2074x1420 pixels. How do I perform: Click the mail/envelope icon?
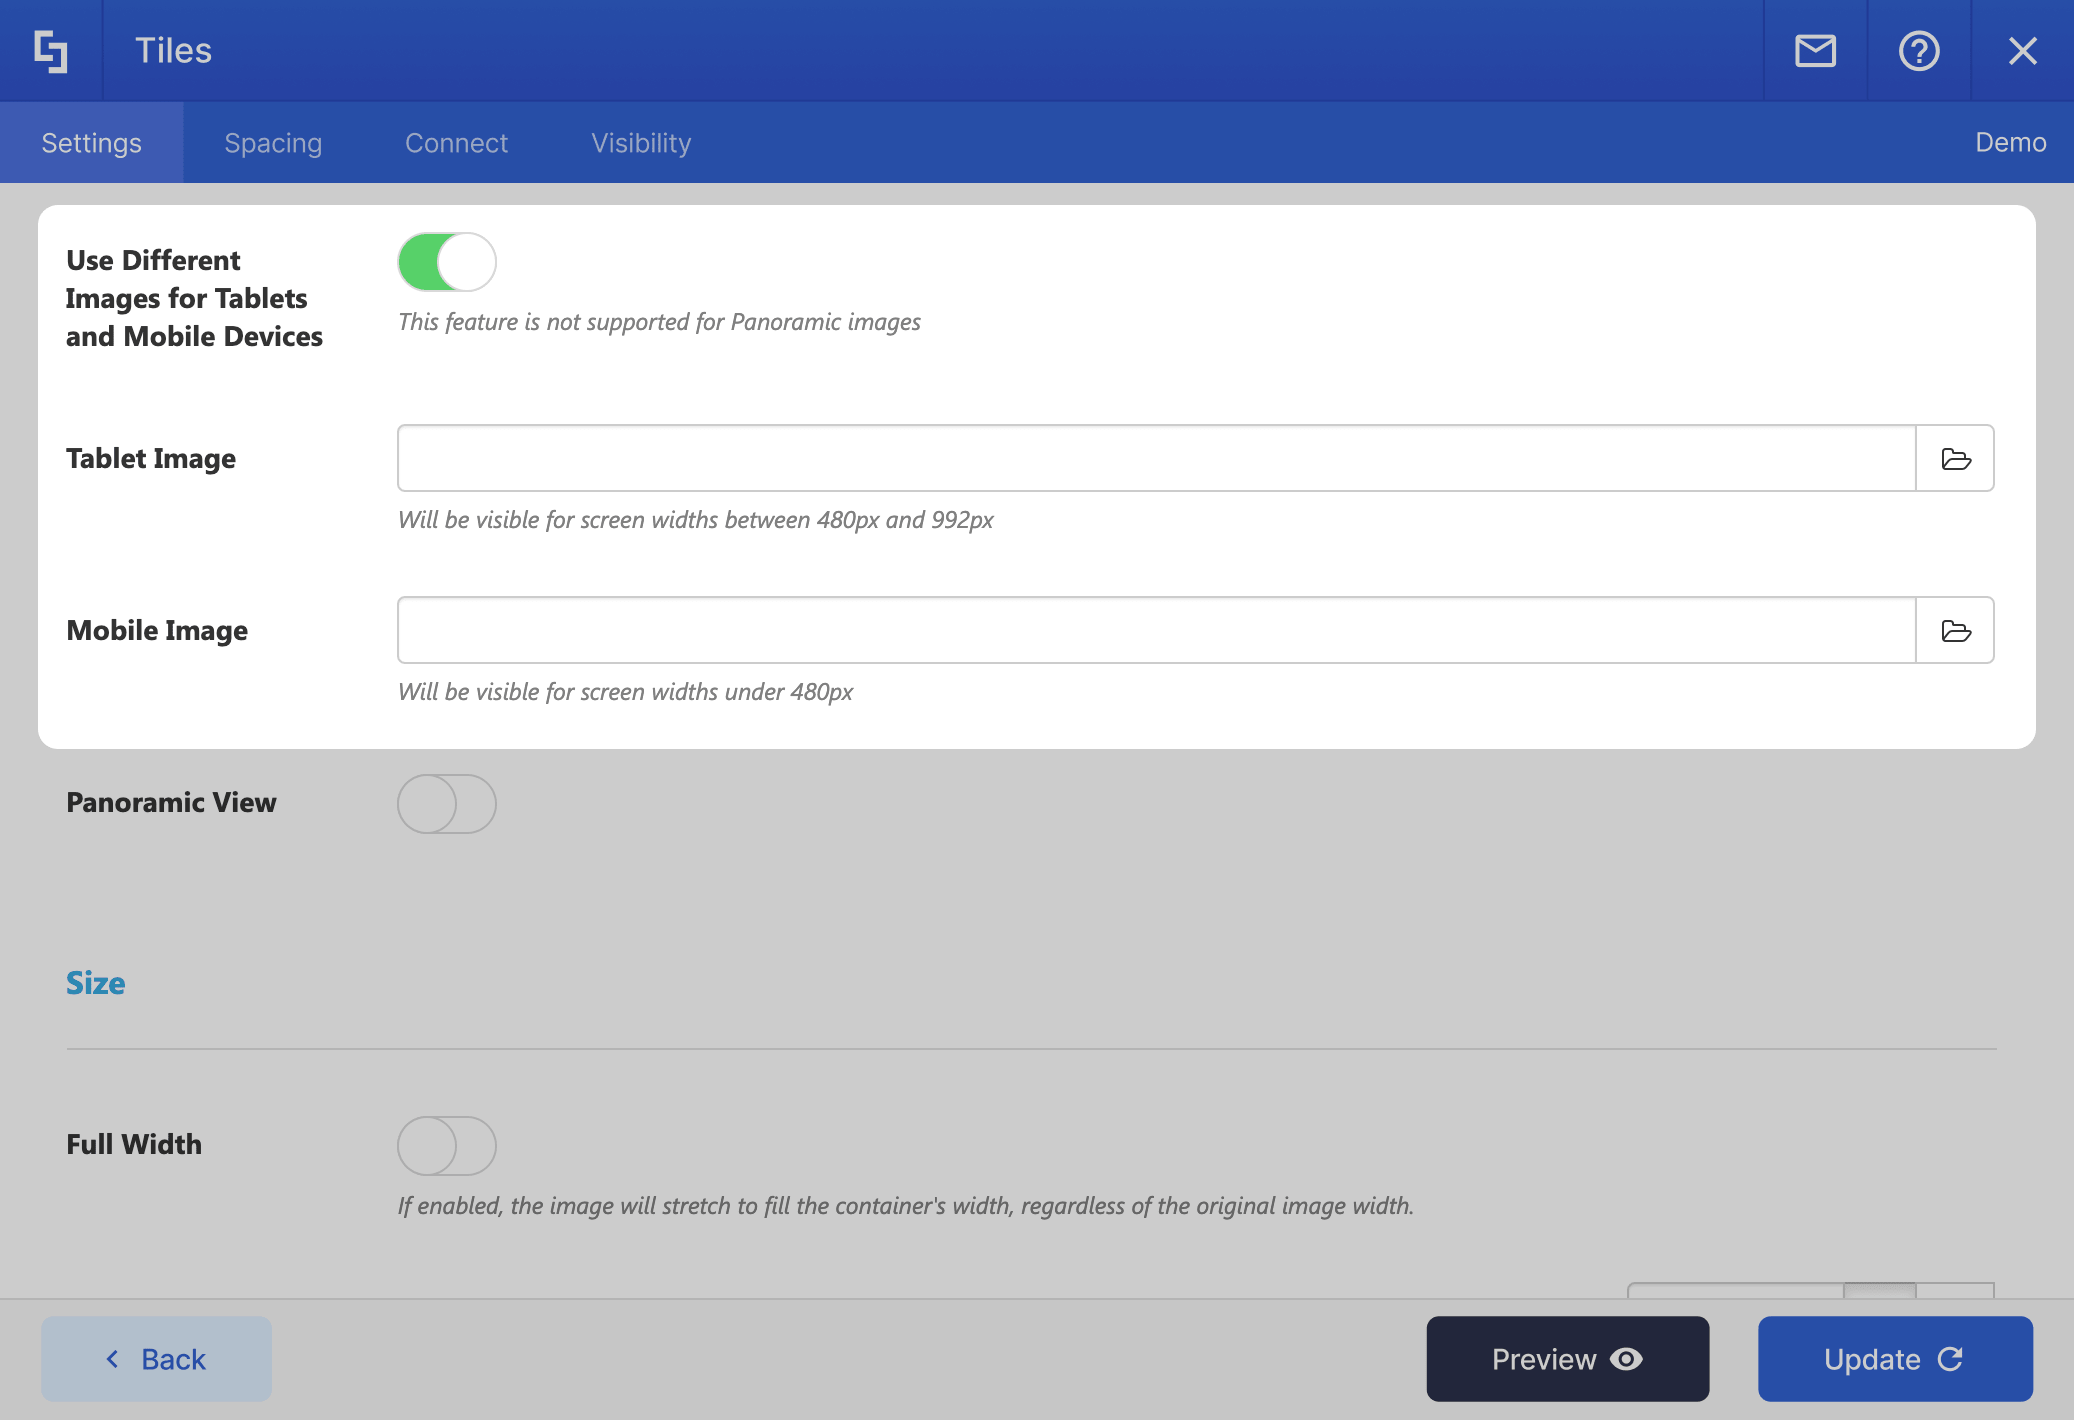coord(1817,50)
